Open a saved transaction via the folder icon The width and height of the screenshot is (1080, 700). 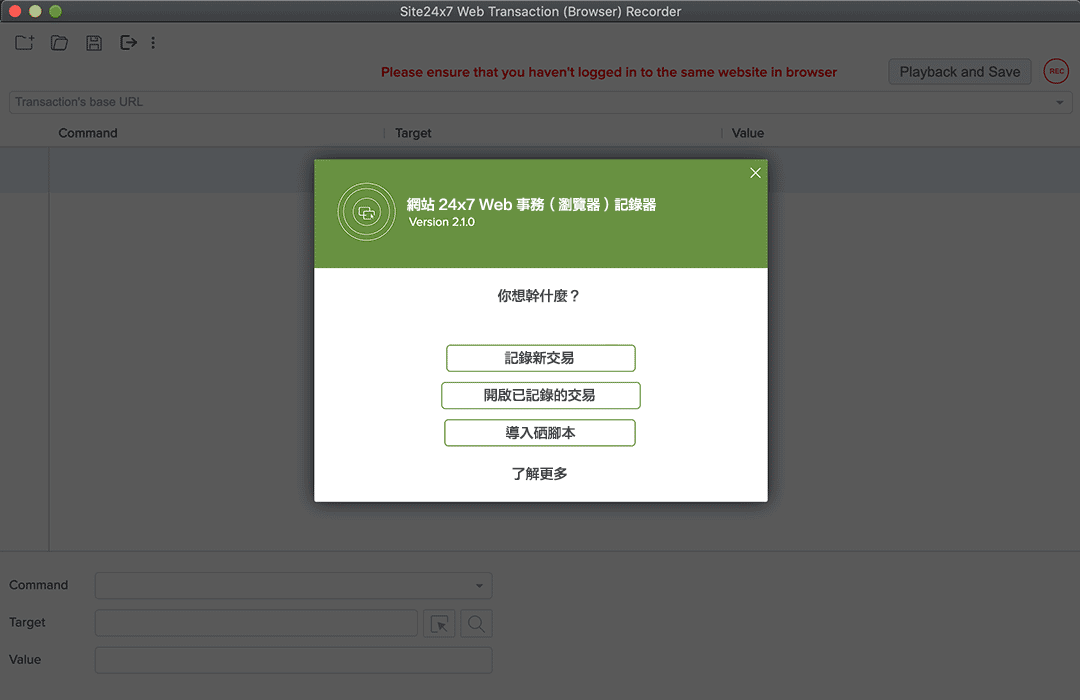(58, 42)
